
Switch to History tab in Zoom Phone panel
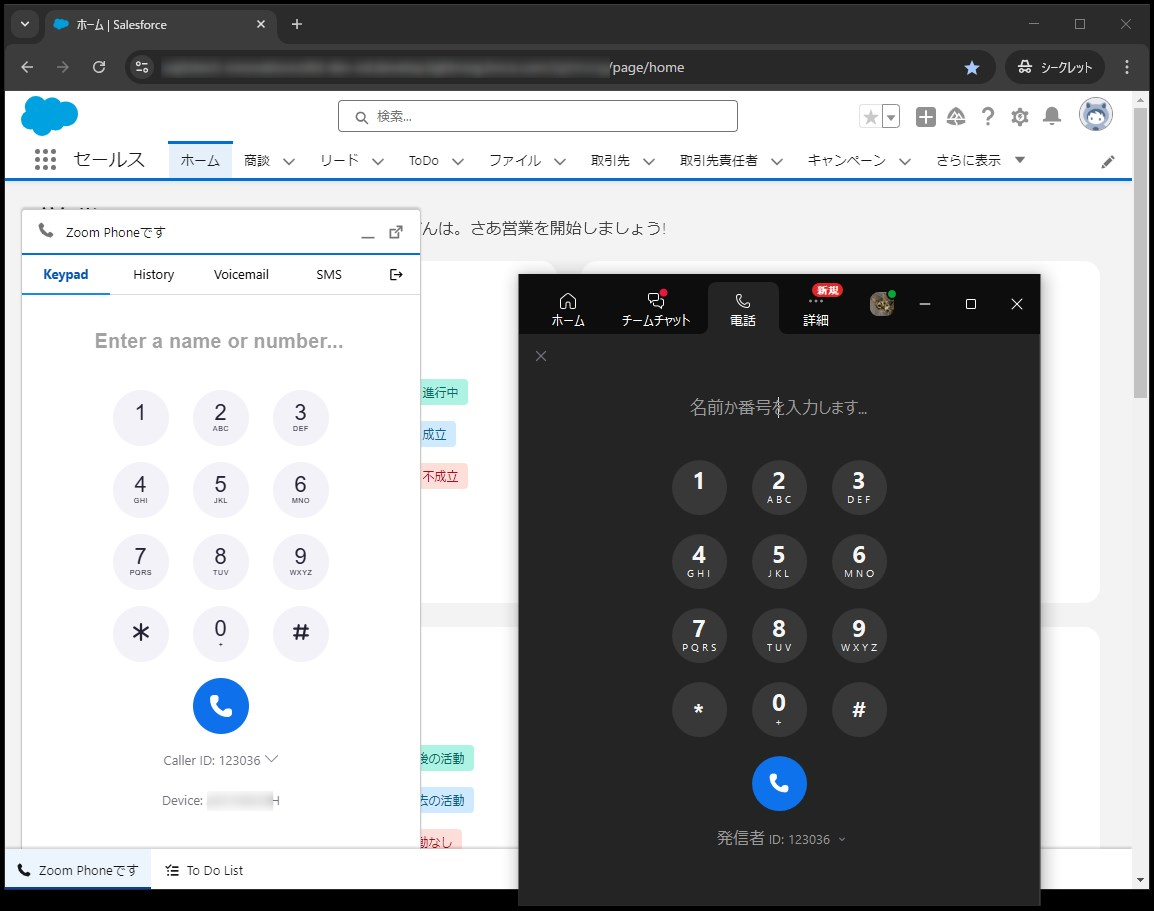153,274
